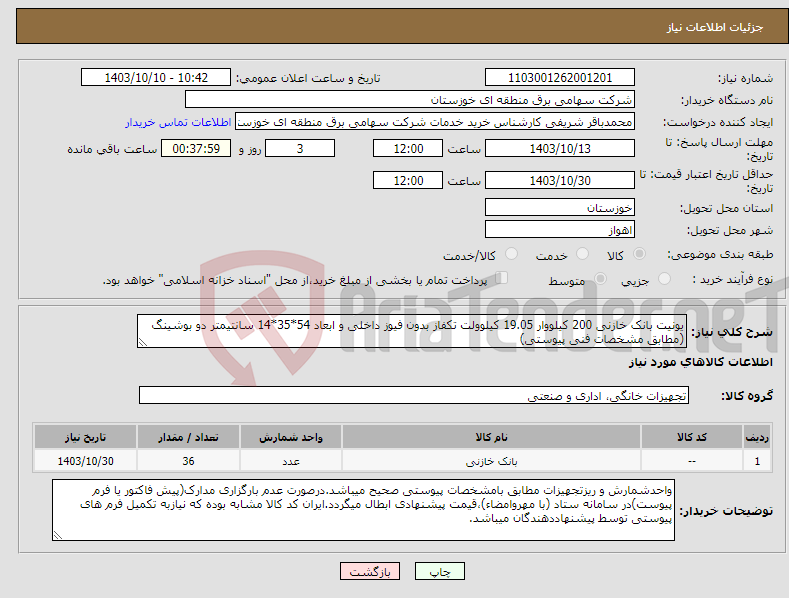Click the جزئیات اطلاعات نیاز header title
The image size is (789, 598).
[x=715, y=27]
